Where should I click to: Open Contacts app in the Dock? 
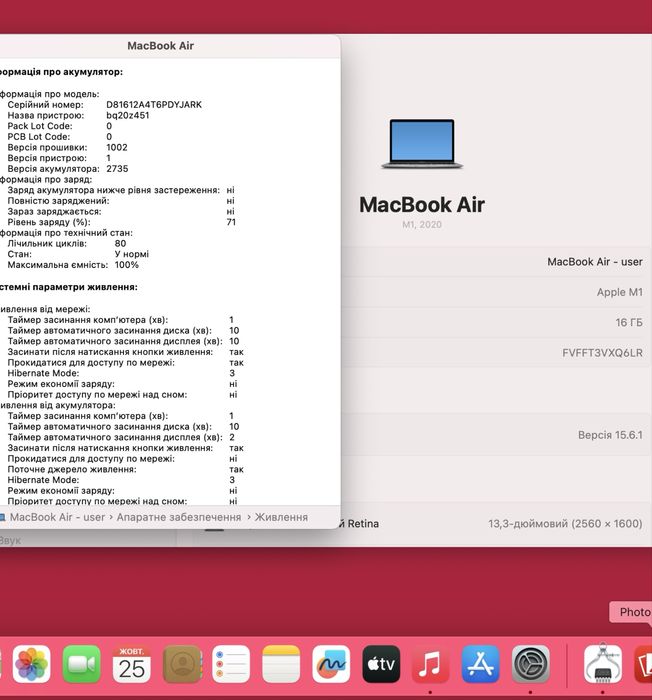click(x=182, y=664)
